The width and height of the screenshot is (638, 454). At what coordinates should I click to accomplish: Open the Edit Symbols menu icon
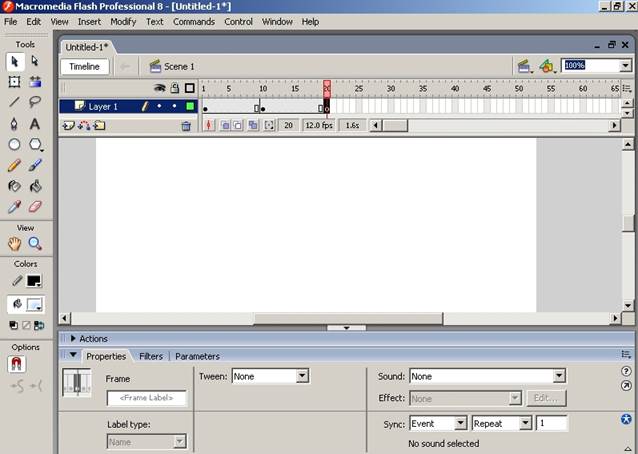point(547,66)
